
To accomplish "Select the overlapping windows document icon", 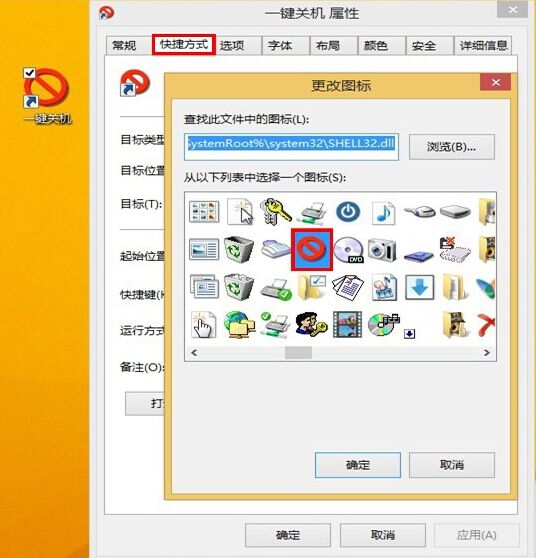I will (x=204, y=286).
